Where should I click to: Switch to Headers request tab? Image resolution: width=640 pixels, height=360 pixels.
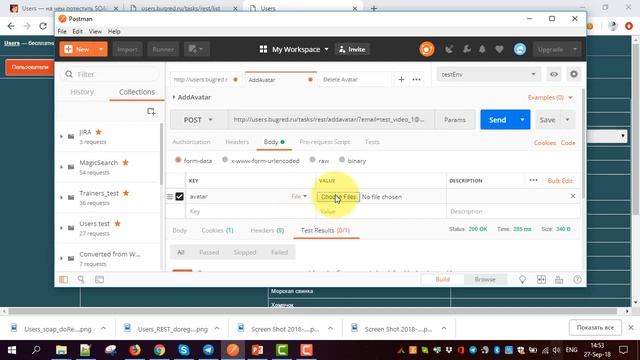(237, 142)
